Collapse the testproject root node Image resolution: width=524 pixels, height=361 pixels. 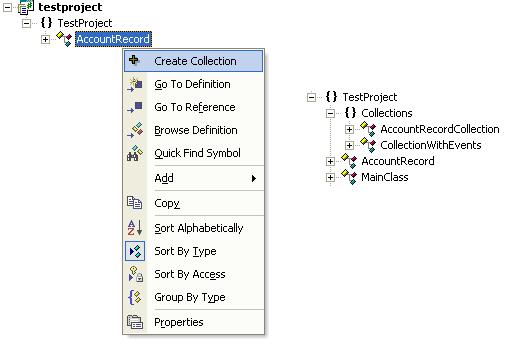[x=8, y=7]
